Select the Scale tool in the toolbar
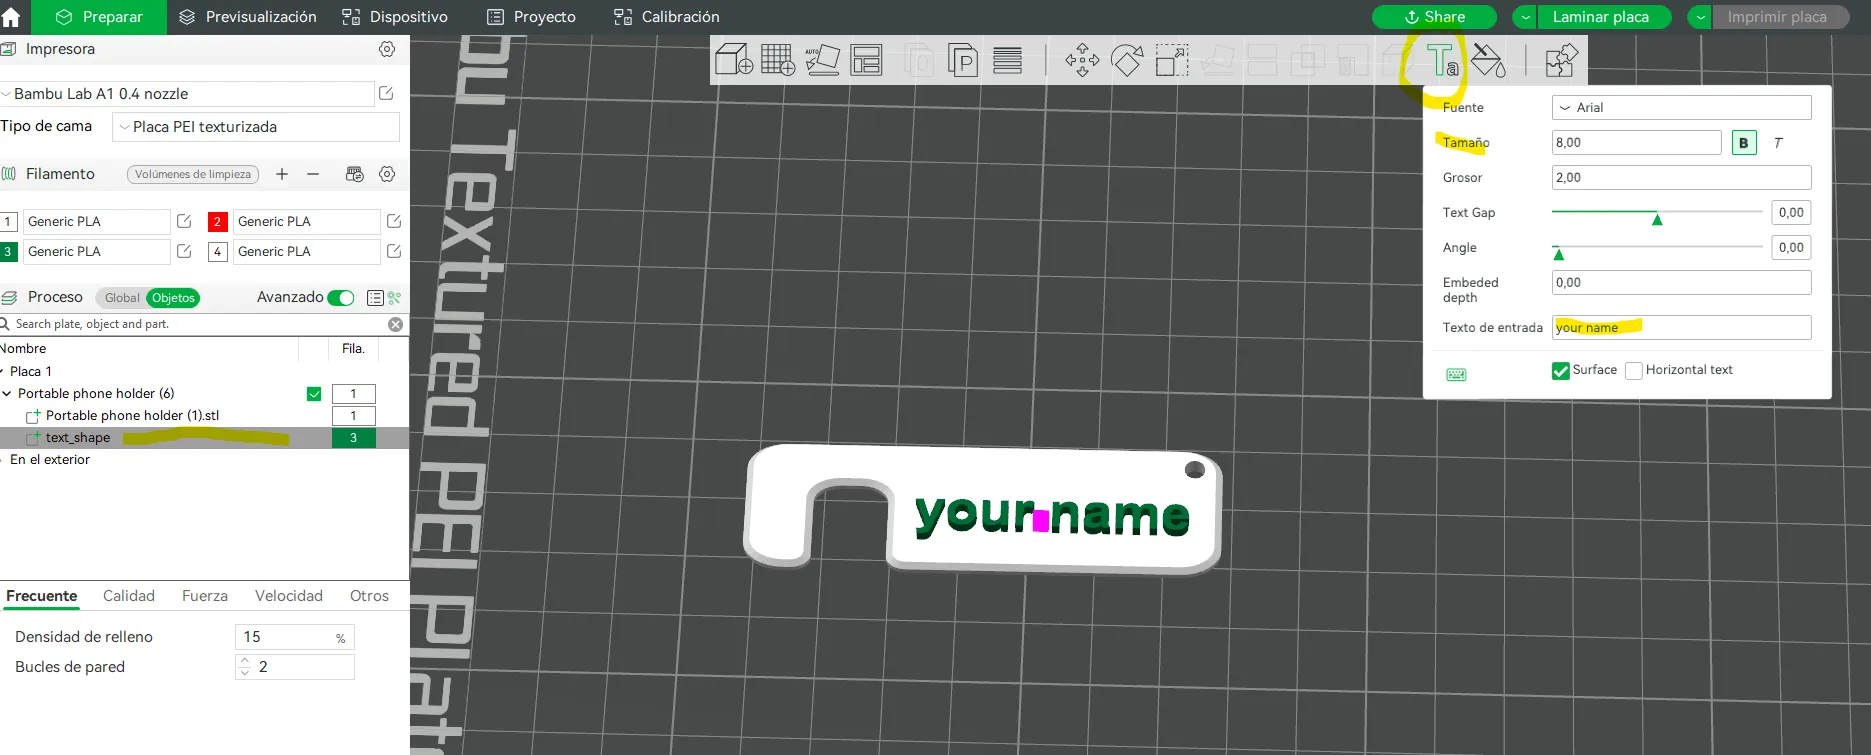This screenshot has height=755, width=1871. tap(1172, 61)
